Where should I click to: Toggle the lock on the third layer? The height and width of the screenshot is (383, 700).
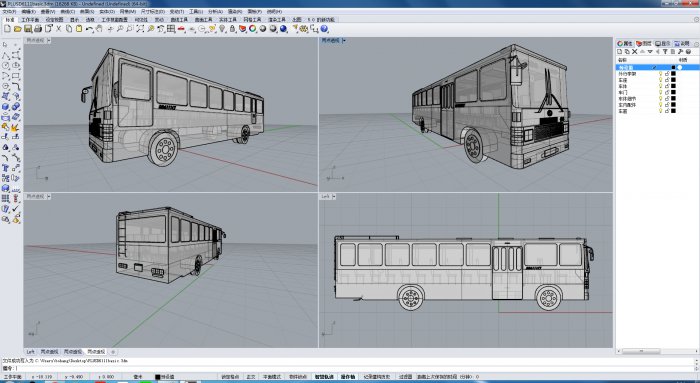point(667,80)
